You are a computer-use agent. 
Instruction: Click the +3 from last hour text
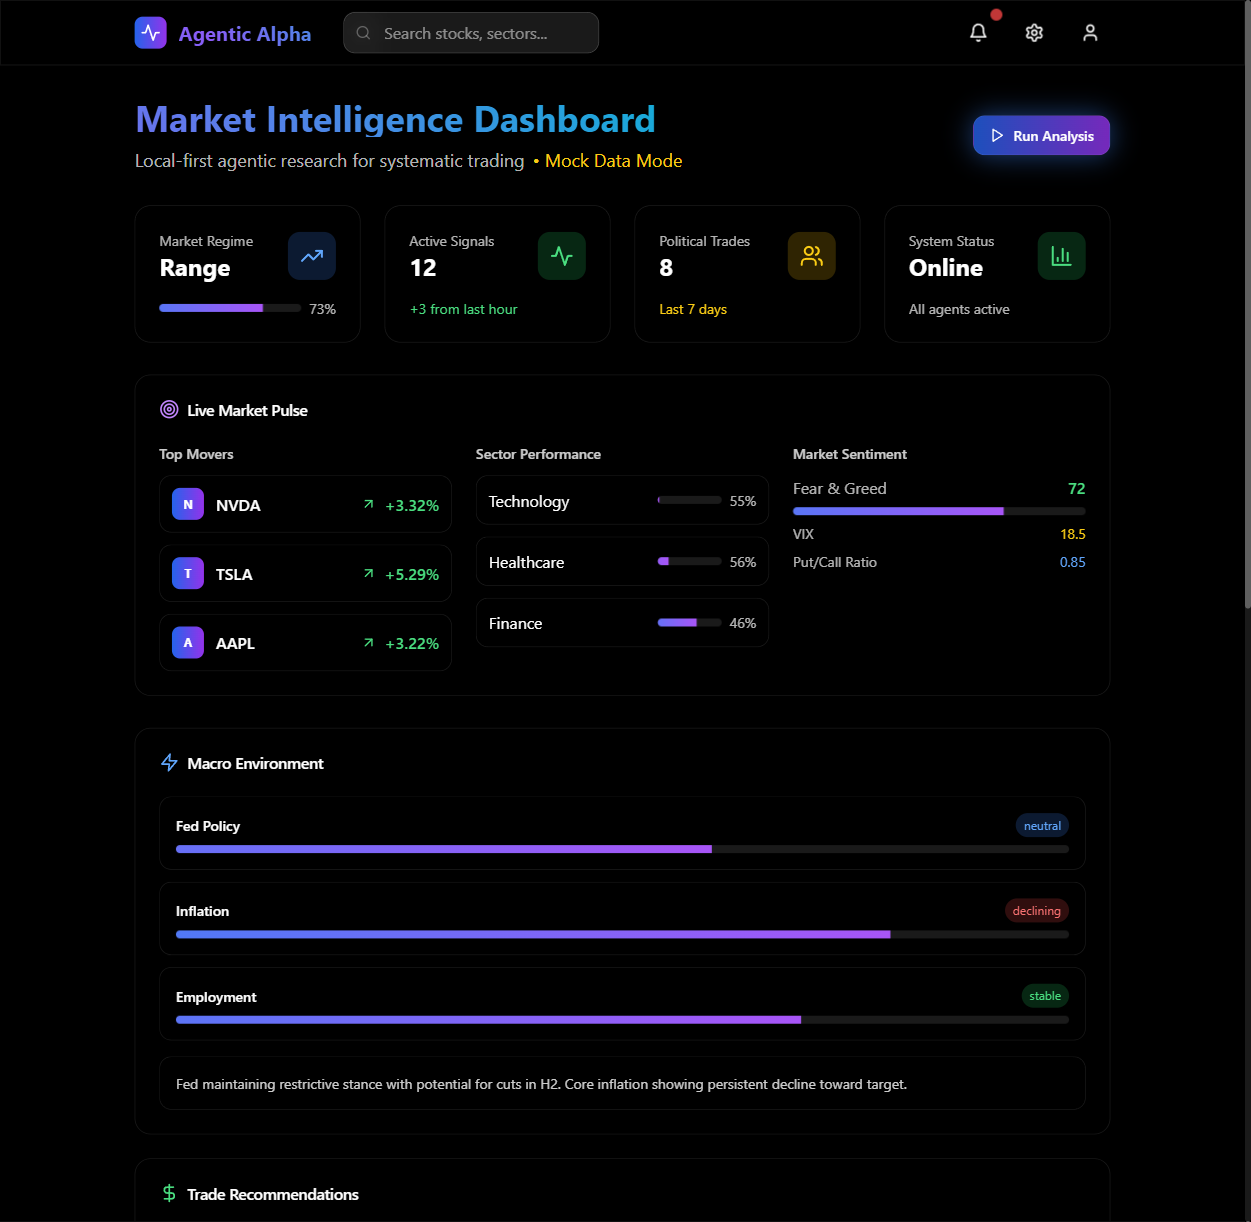463,309
